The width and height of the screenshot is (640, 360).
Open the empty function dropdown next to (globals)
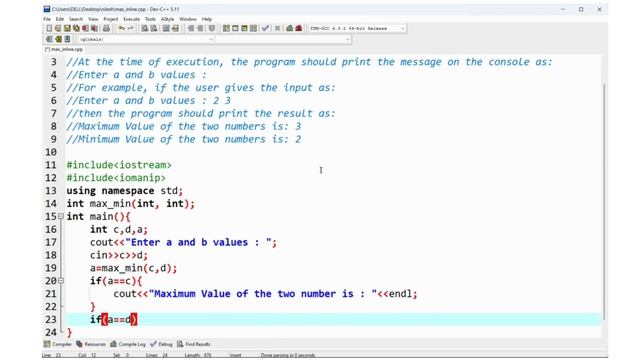347,39
